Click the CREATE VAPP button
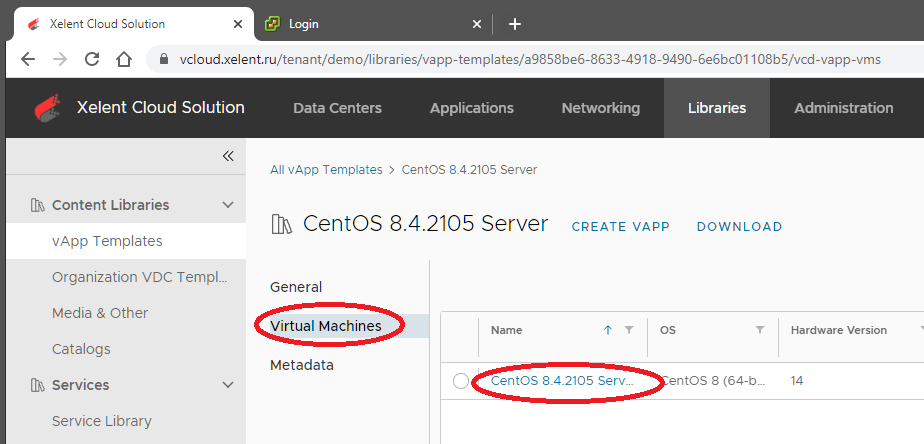The width and height of the screenshot is (924, 444). (621, 226)
